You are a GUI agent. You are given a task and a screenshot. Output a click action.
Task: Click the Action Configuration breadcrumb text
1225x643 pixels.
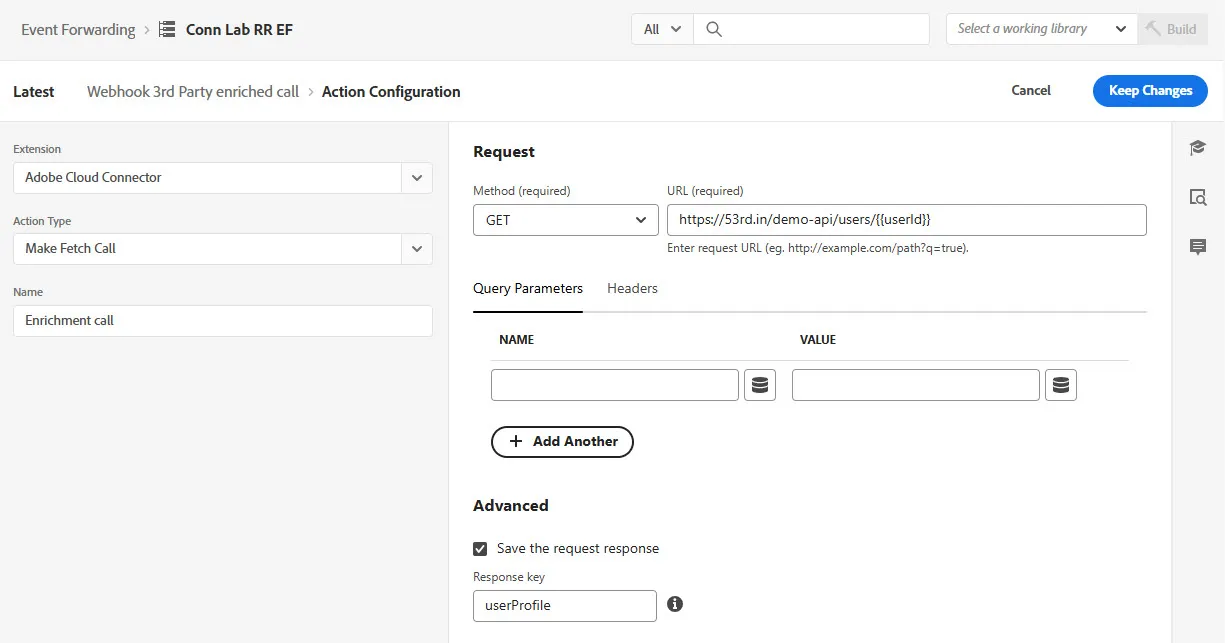tap(391, 91)
